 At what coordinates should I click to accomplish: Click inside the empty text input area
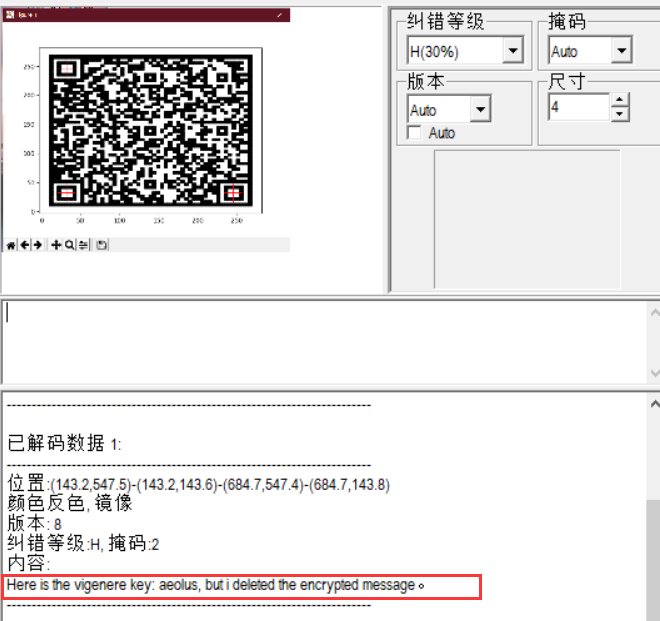[324, 341]
